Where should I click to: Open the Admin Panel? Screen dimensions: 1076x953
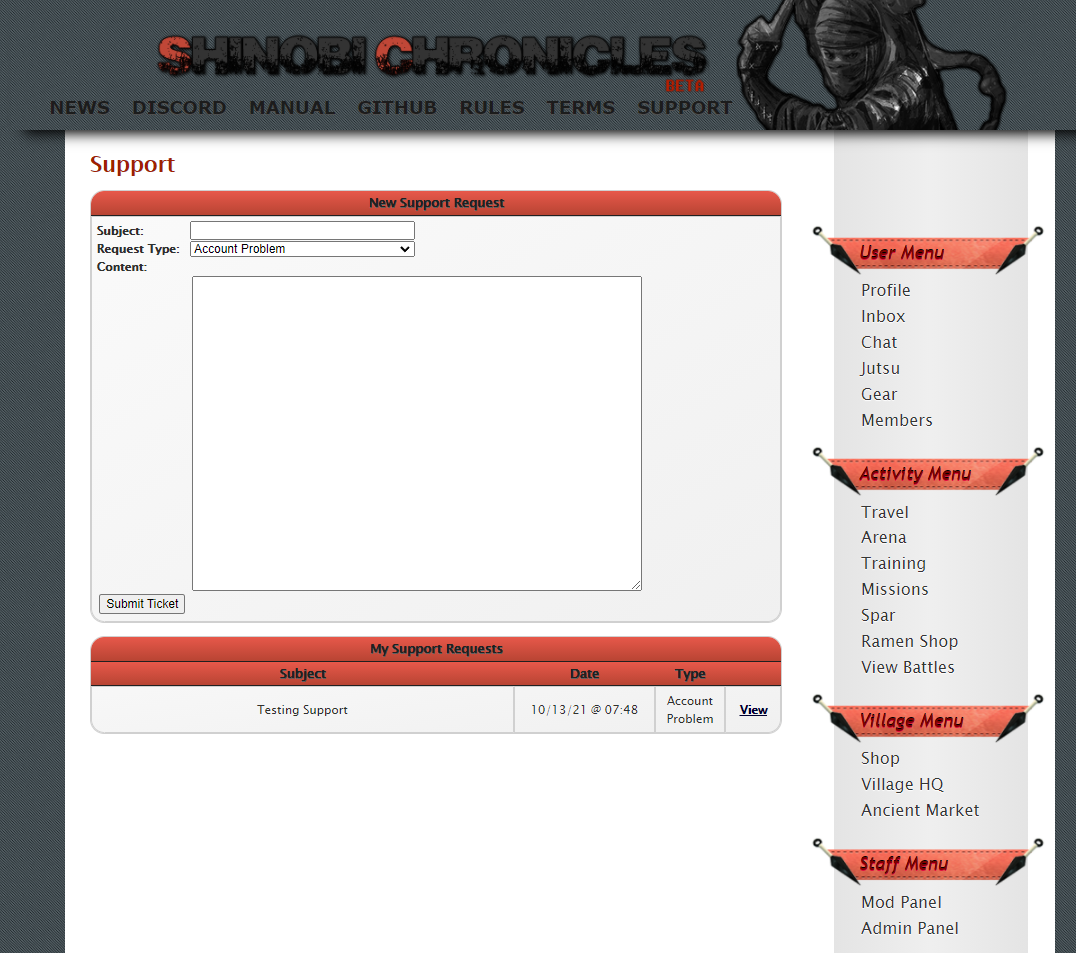click(x=909, y=928)
